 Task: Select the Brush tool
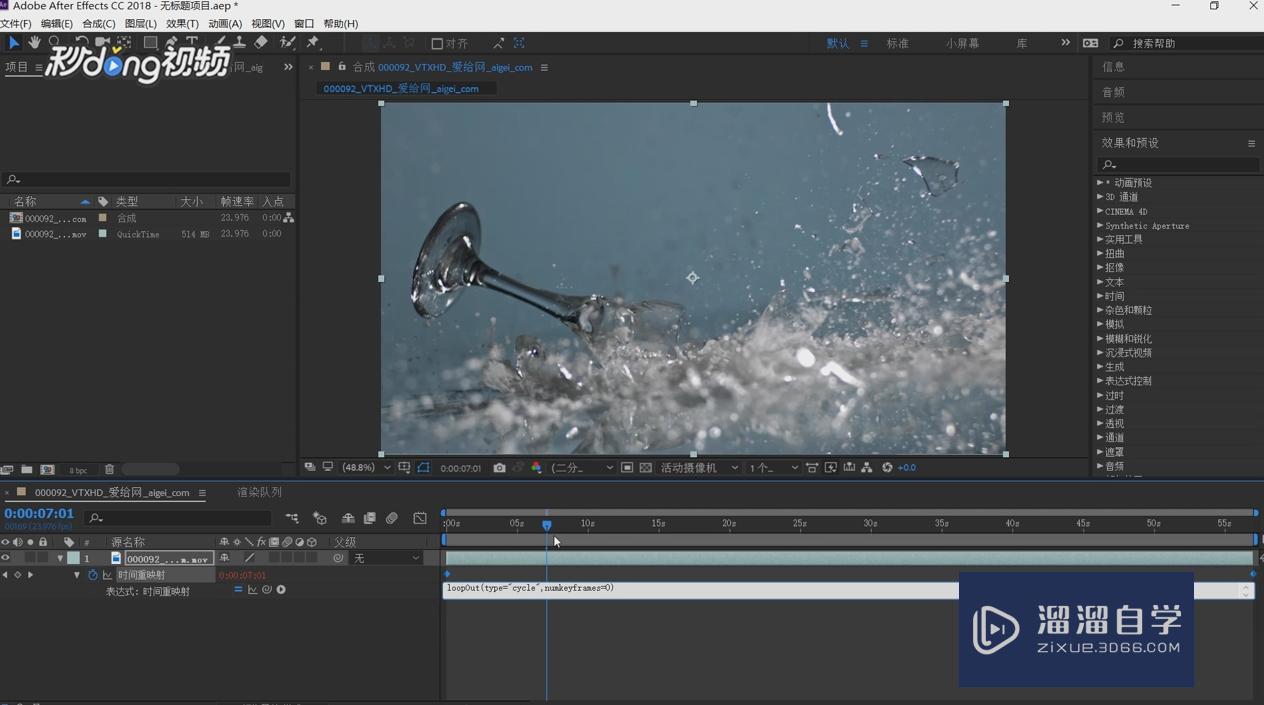tap(220, 43)
